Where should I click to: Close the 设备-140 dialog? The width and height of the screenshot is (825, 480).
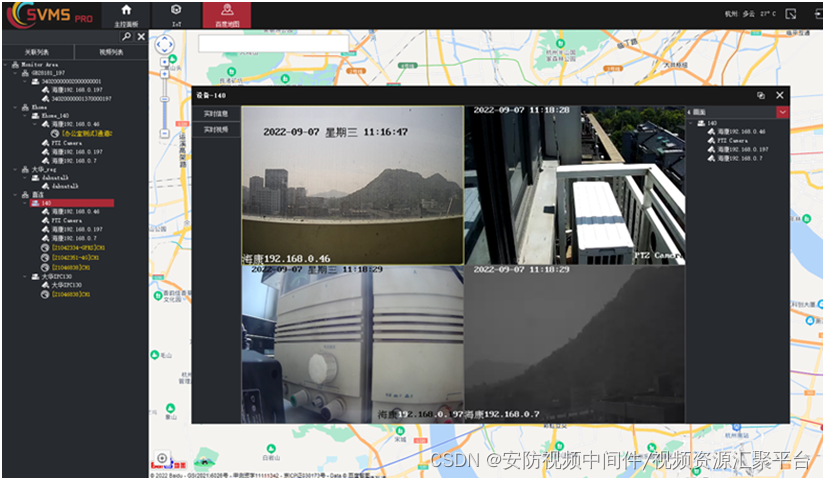[780, 95]
